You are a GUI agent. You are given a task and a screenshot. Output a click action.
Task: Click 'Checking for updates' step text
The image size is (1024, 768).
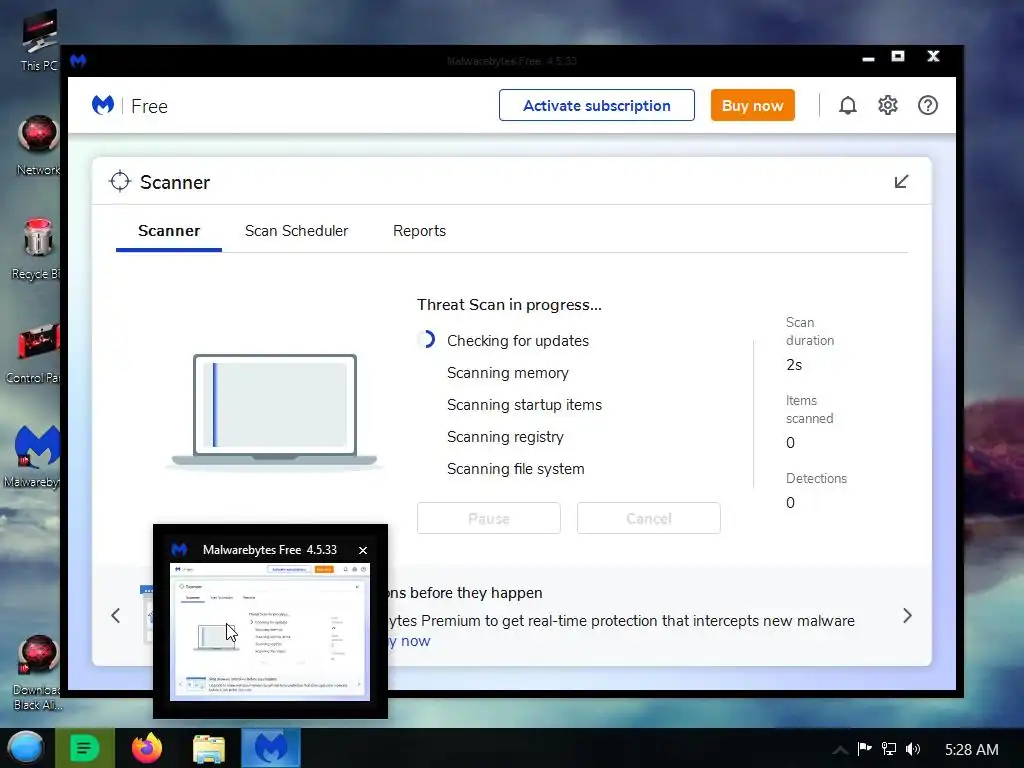click(518, 340)
